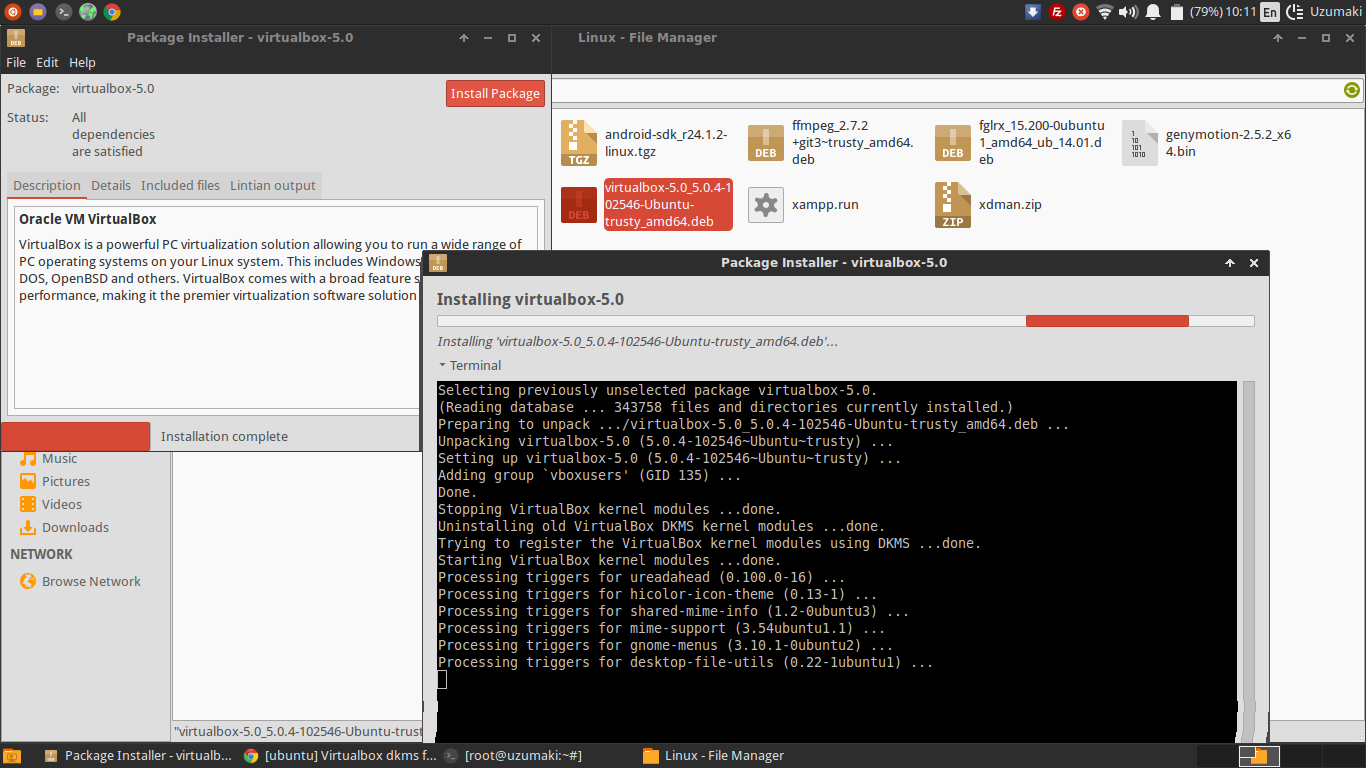
Task: Open the volume speaker indicator
Action: [1129, 12]
